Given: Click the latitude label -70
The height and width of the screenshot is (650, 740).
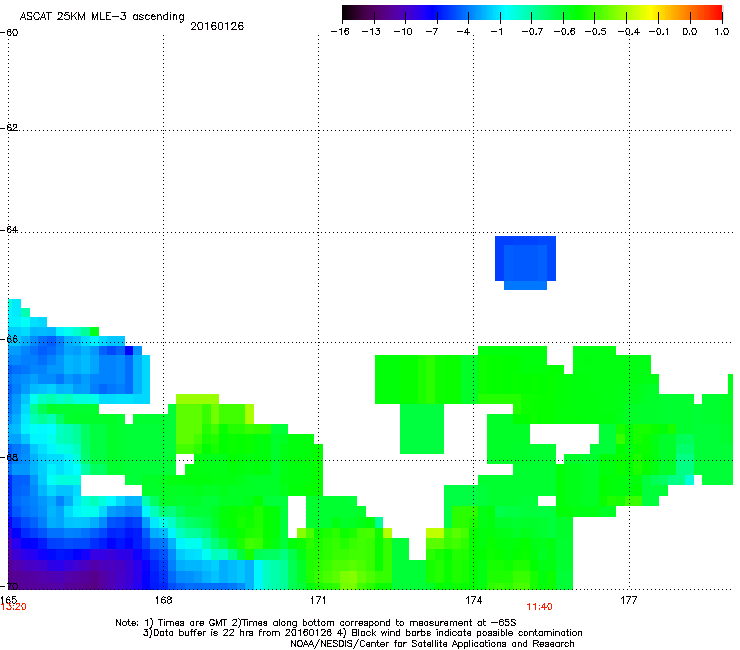Looking at the screenshot, I should pyautogui.click(x=9, y=586).
